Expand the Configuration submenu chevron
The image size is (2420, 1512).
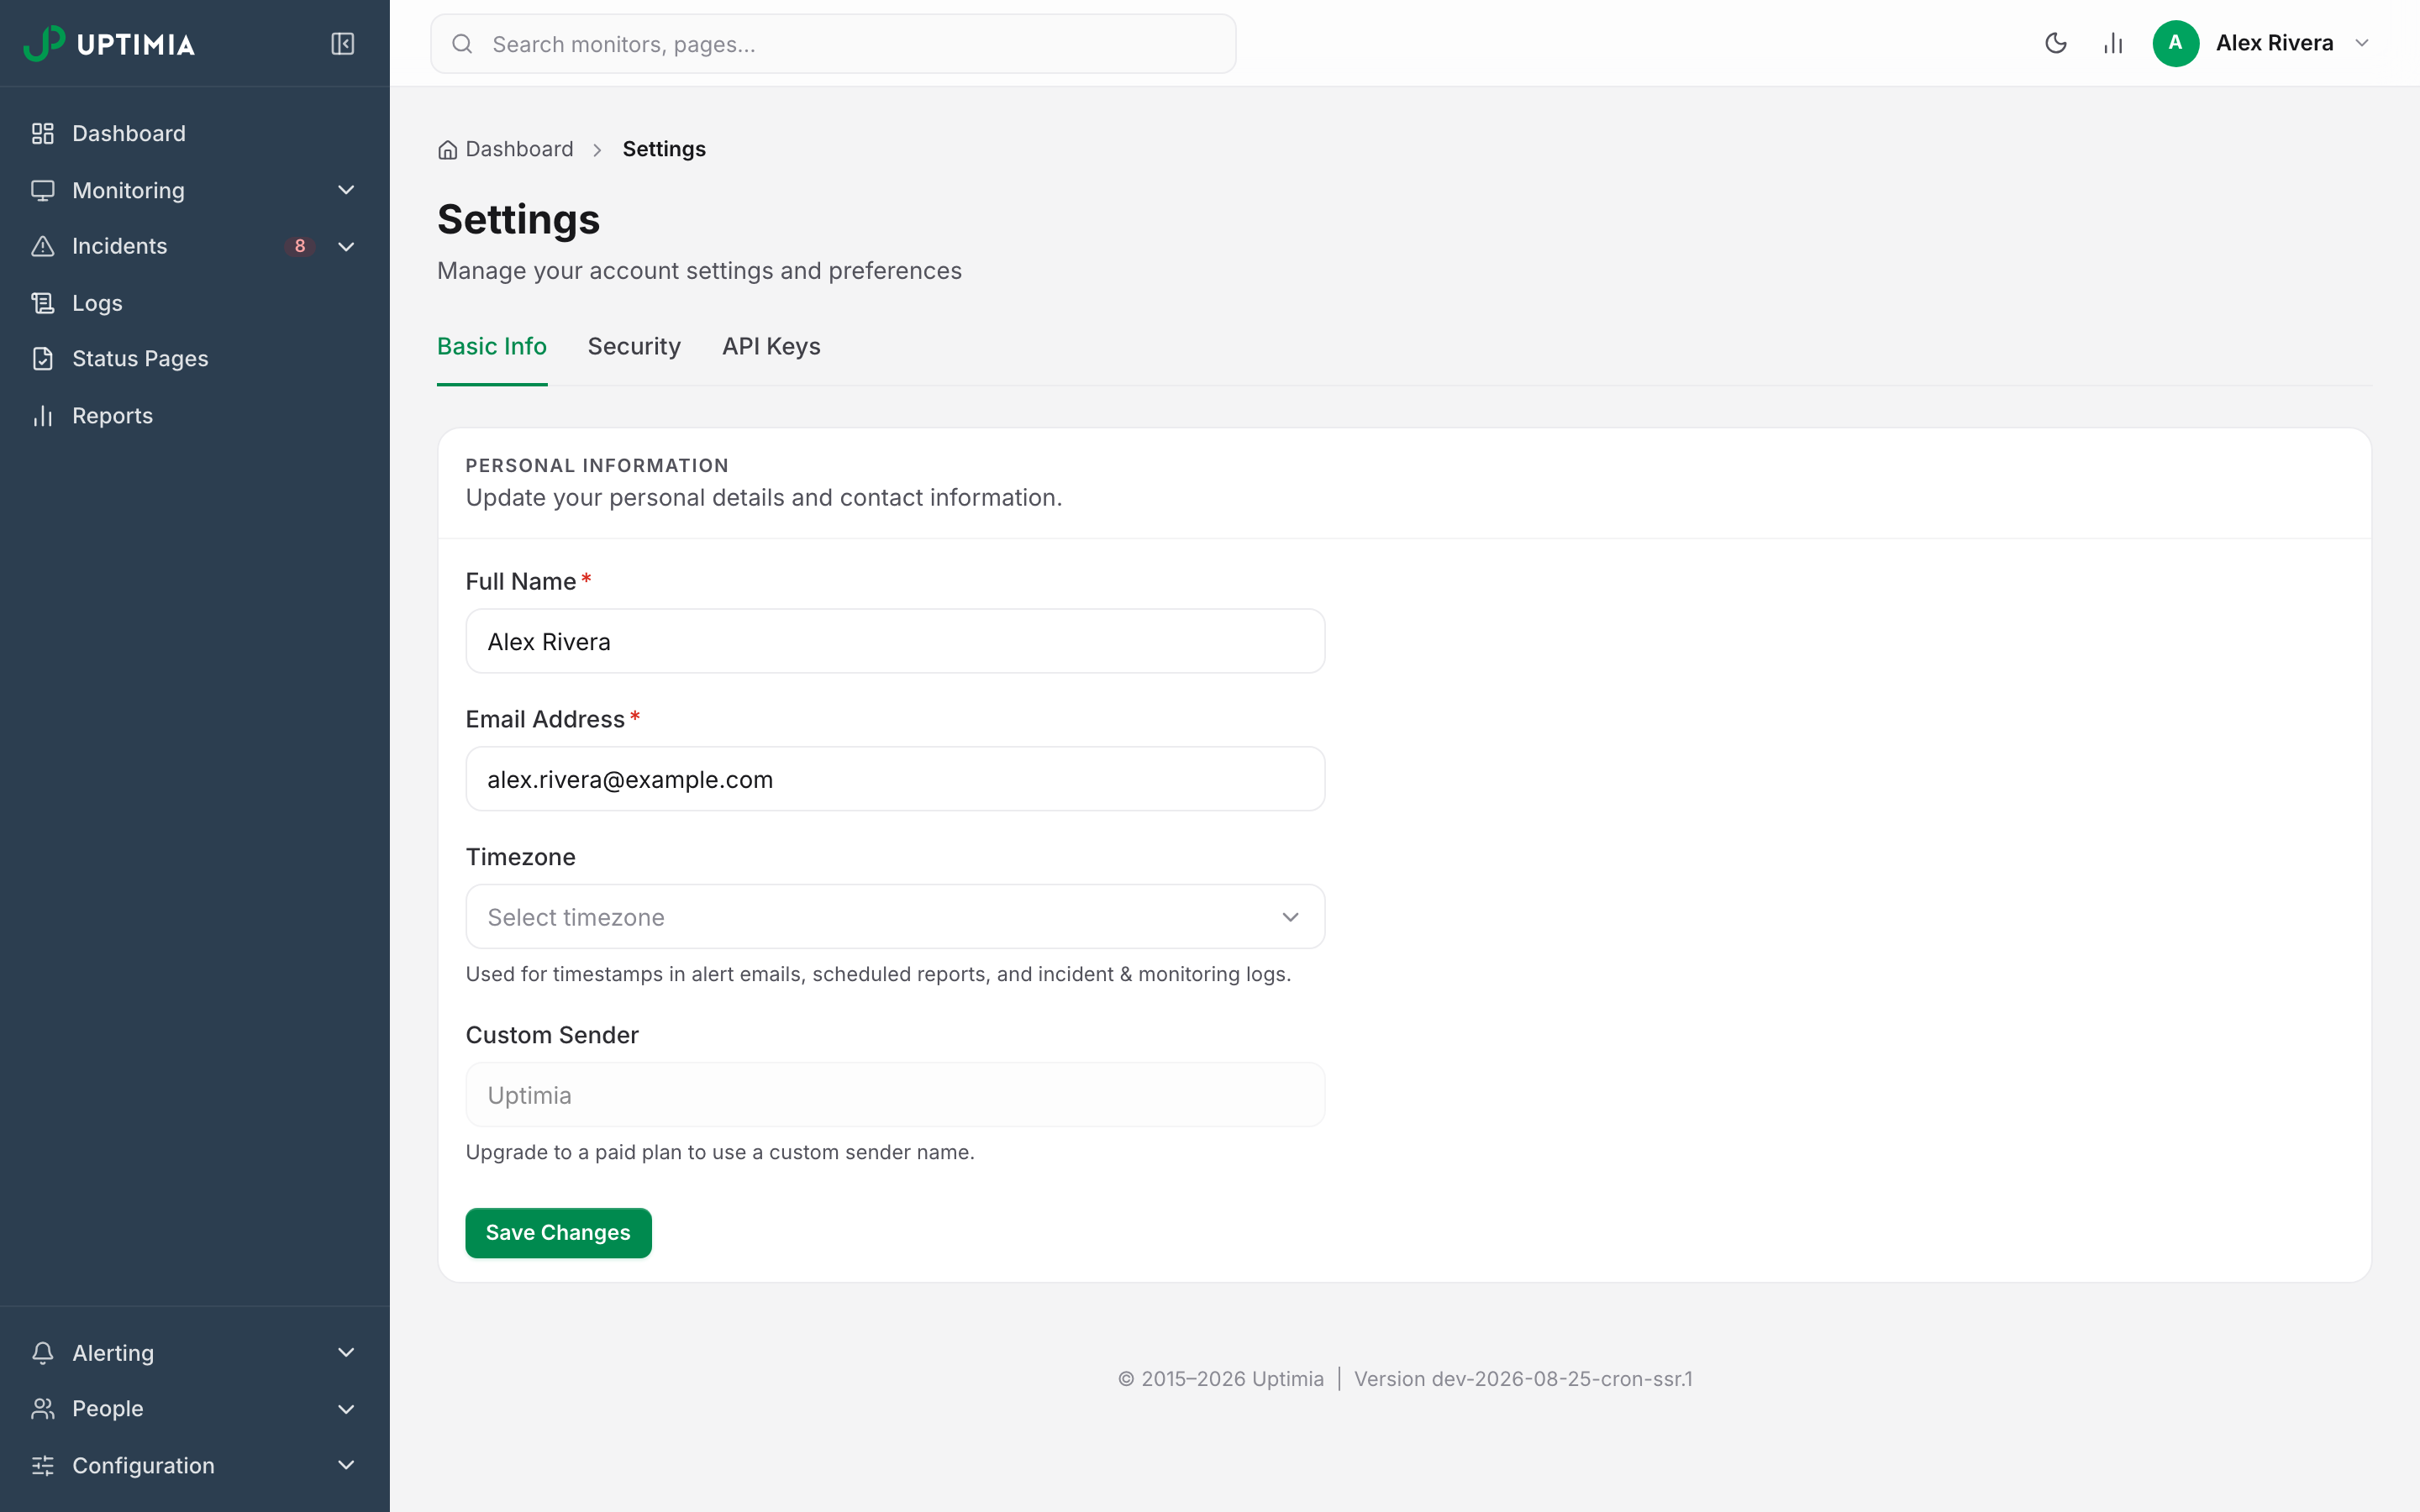coord(346,1466)
